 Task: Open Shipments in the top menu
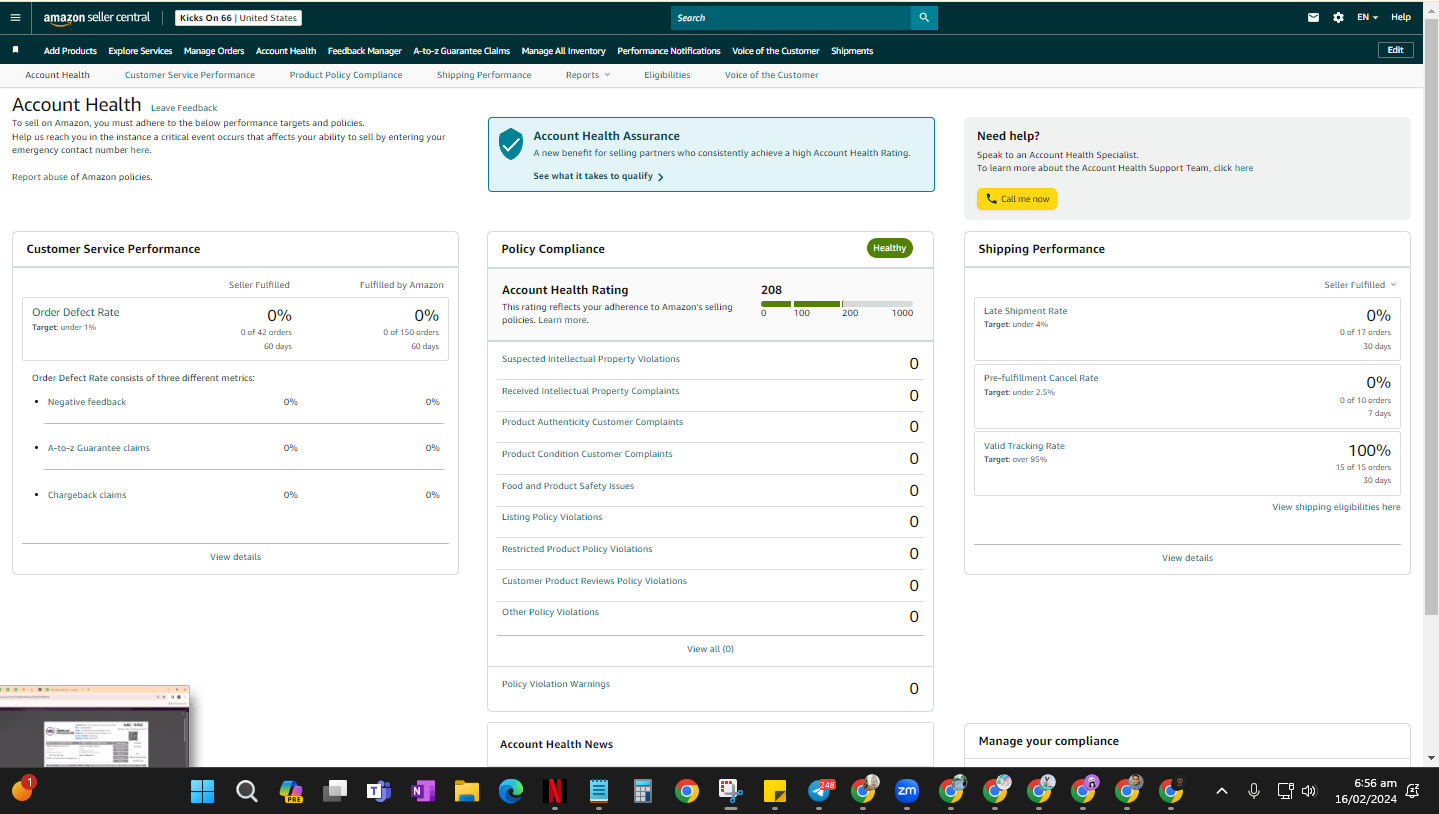[852, 51]
